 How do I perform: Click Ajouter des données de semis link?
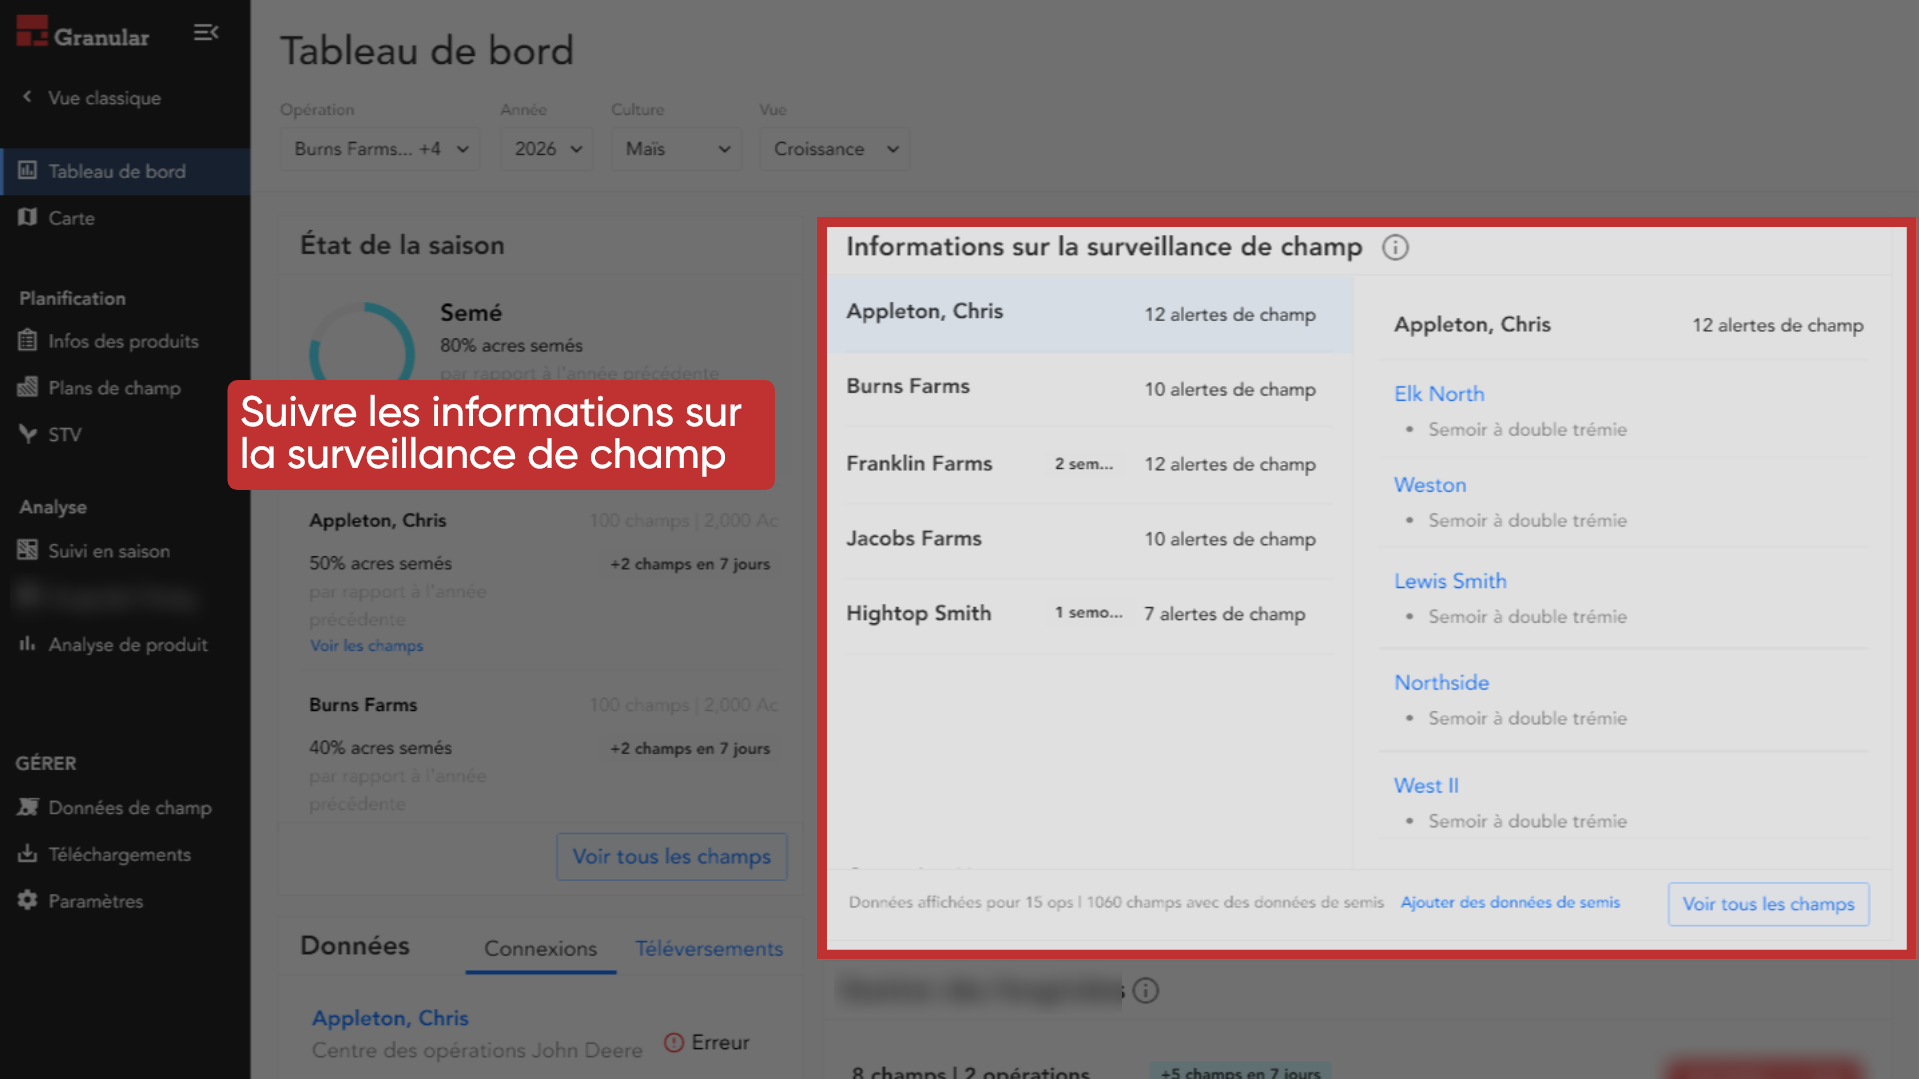(x=1510, y=902)
